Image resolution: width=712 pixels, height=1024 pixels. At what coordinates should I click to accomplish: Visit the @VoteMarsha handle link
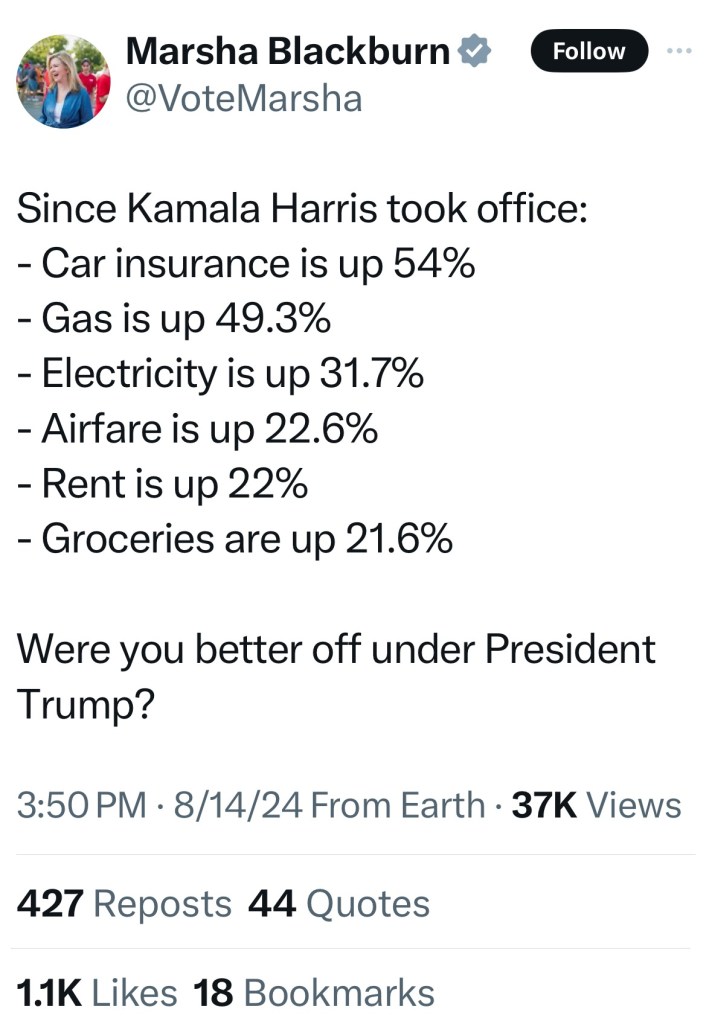tap(244, 98)
